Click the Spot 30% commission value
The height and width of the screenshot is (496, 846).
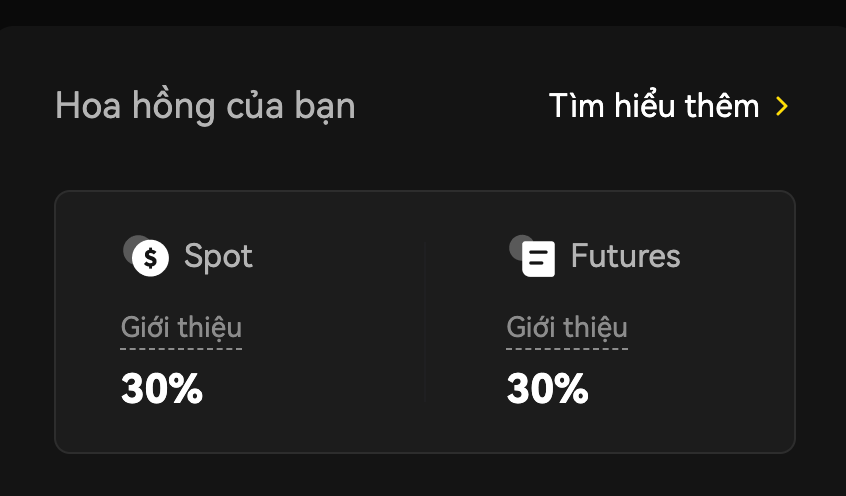(x=161, y=389)
